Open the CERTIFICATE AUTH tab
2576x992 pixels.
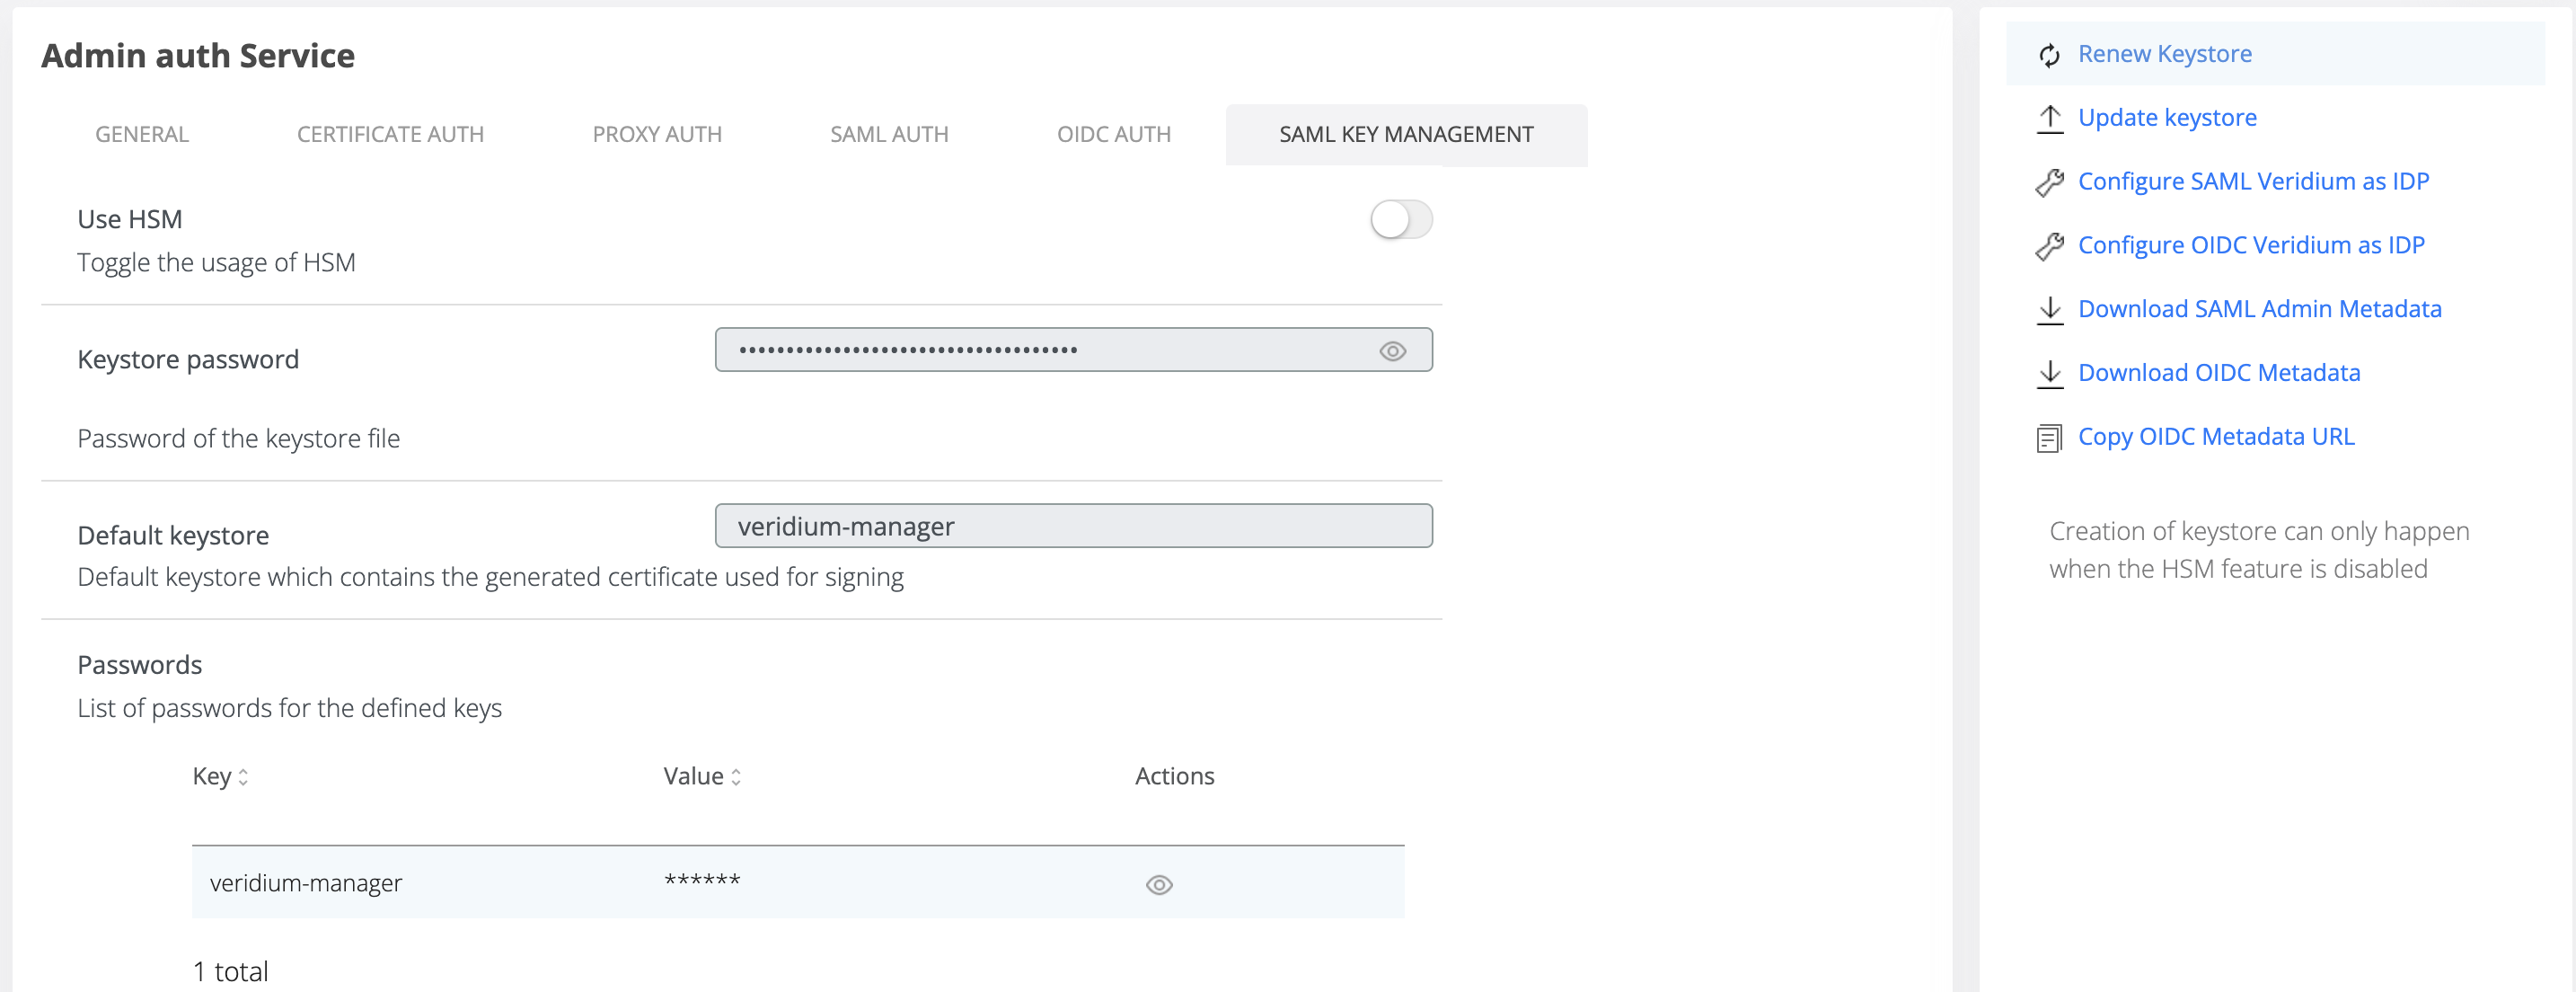(x=390, y=135)
